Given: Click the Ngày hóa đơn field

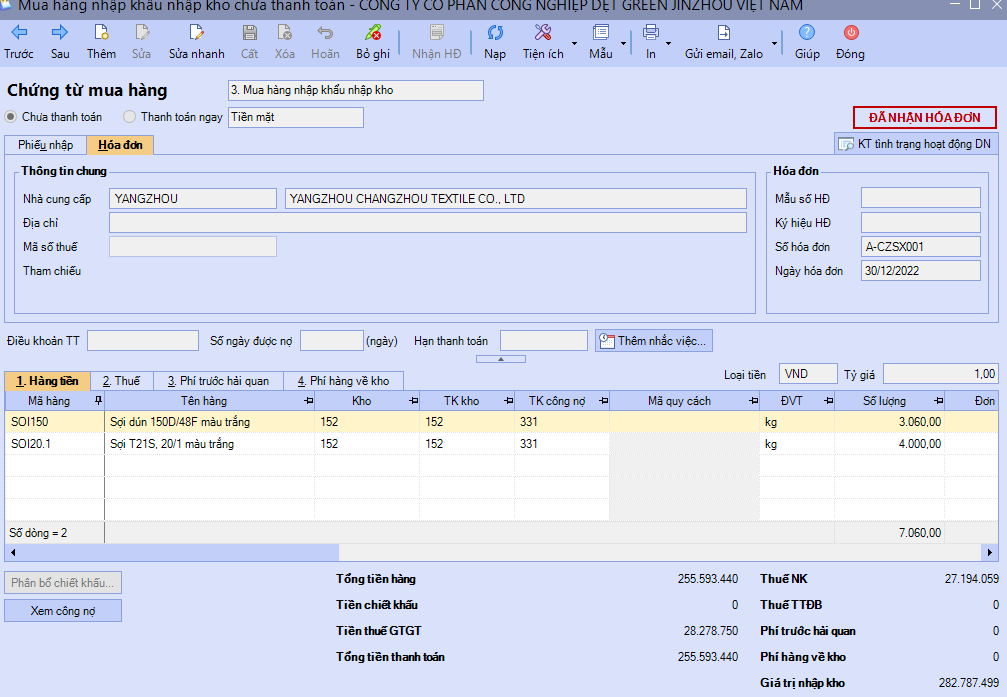Looking at the screenshot, I should 920,270.
